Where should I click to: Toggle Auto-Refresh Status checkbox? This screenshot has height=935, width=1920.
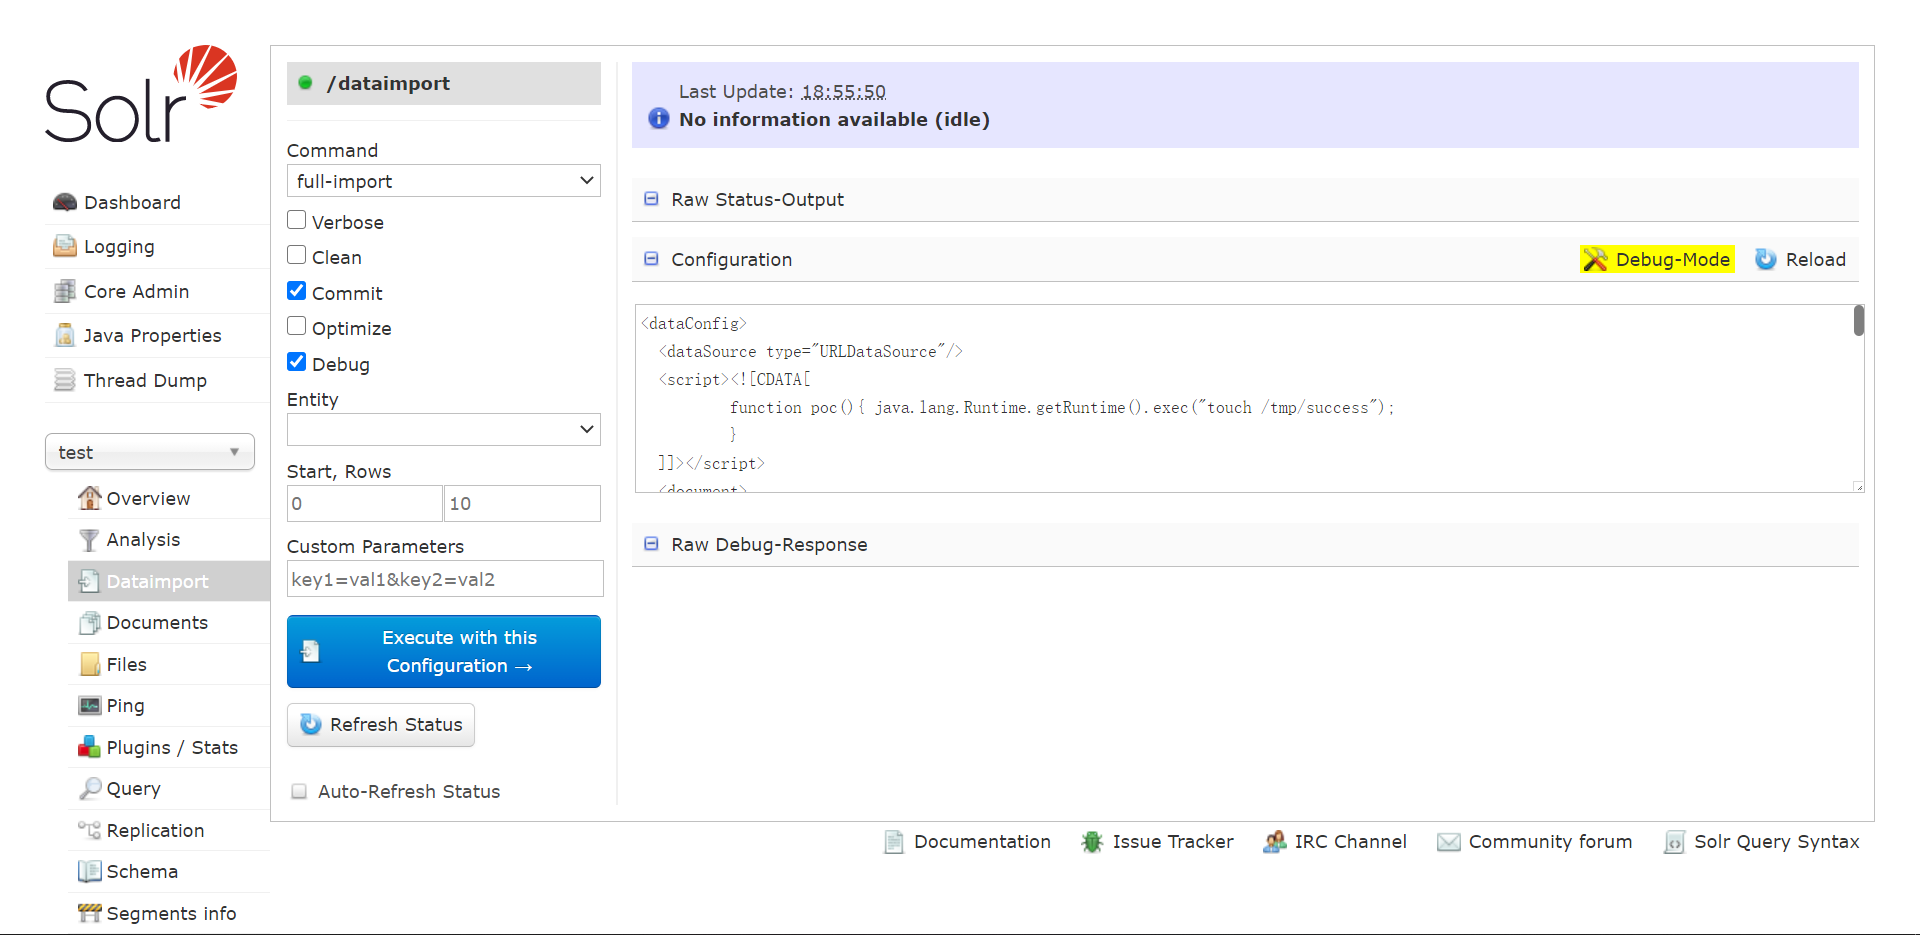[299, 791]
